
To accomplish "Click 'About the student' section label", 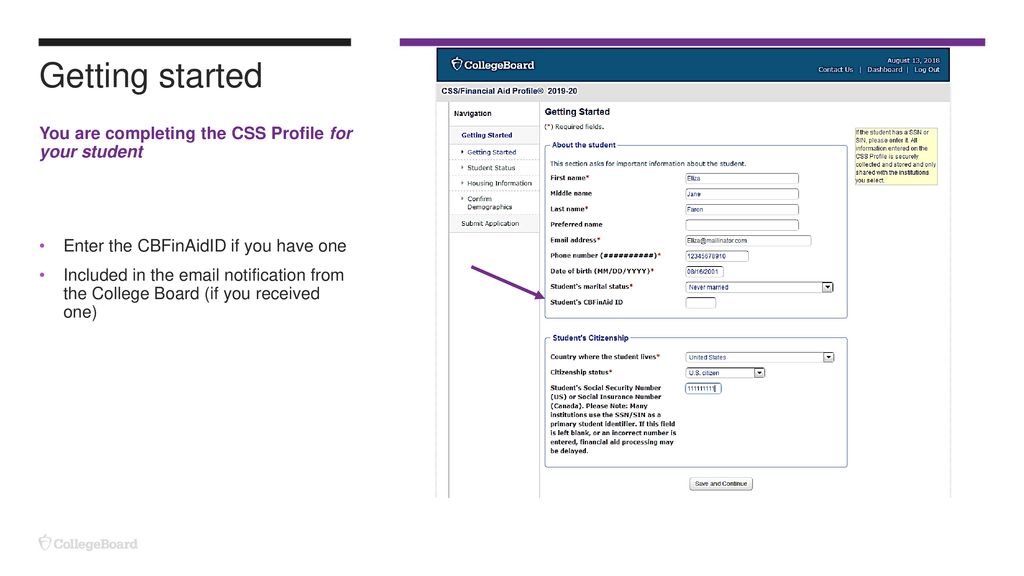I will [584, 145].
